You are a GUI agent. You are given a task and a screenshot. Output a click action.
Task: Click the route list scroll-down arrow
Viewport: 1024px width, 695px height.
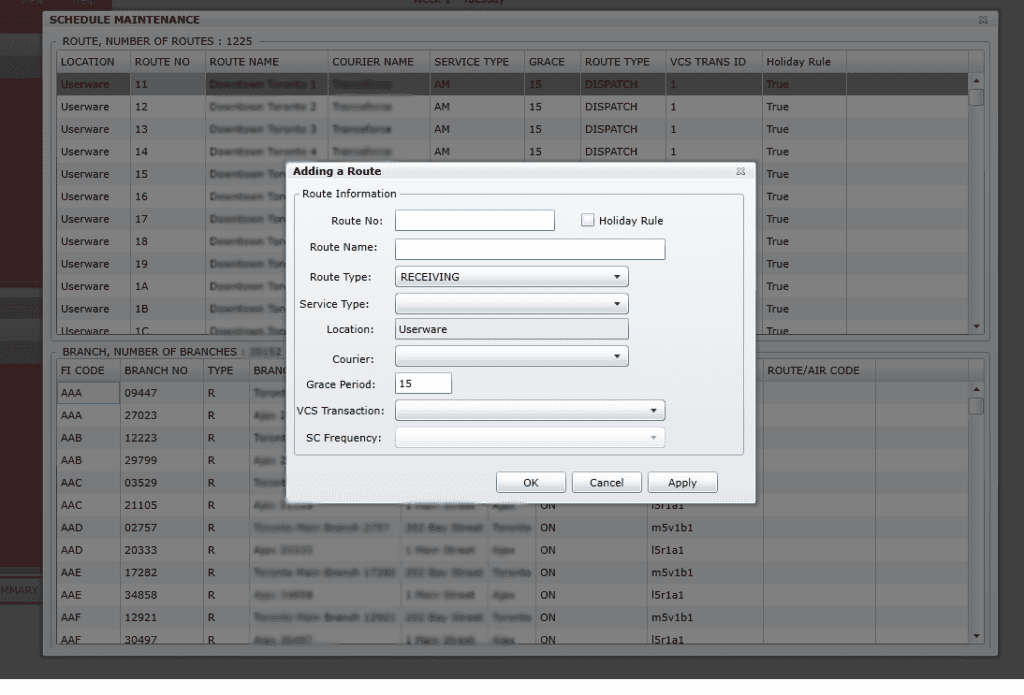pos(975,325)
